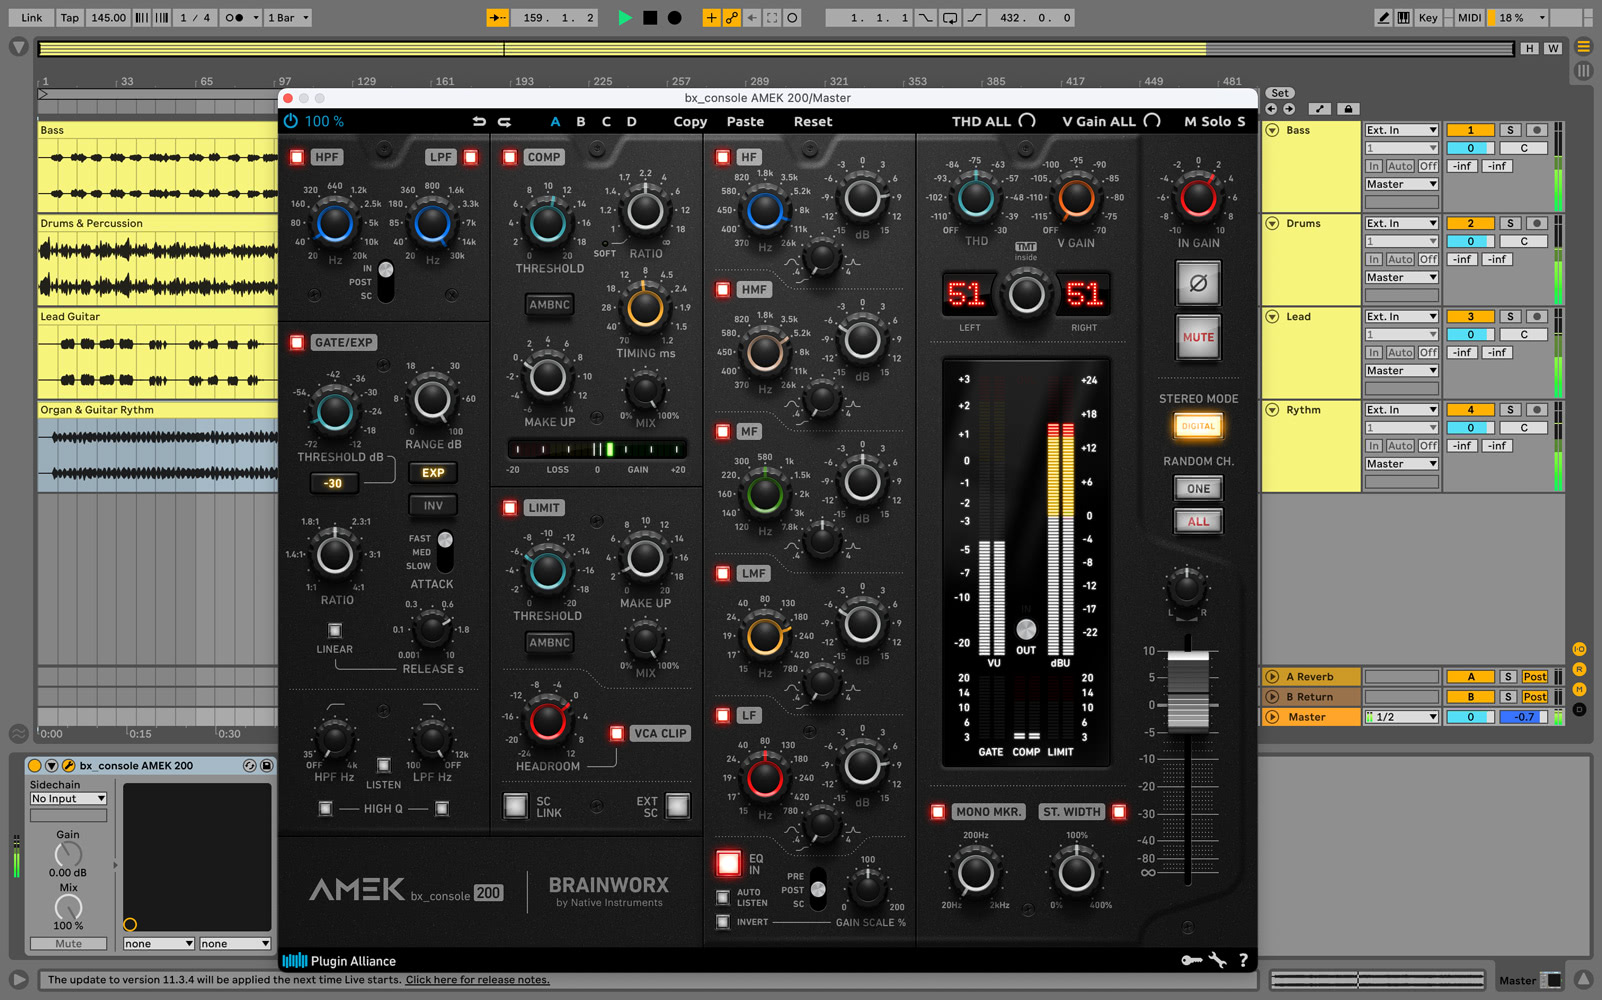Click the random channel ALL button

[x=1198, y=521]
